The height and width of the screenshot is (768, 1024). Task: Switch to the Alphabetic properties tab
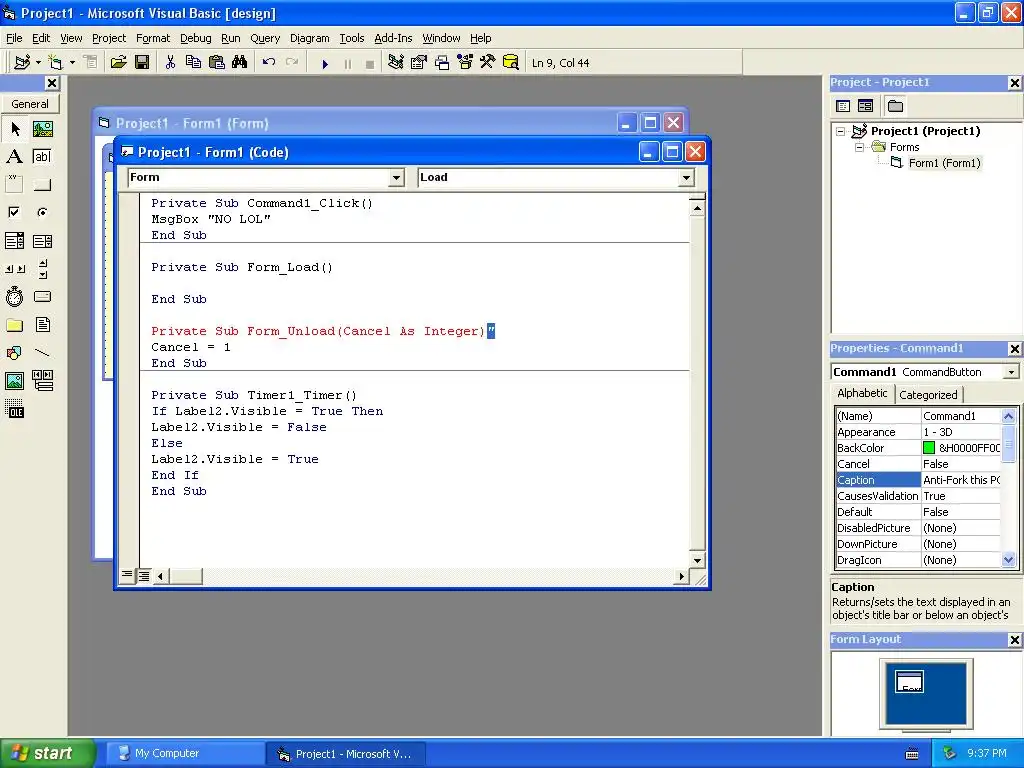coord(862,393)
